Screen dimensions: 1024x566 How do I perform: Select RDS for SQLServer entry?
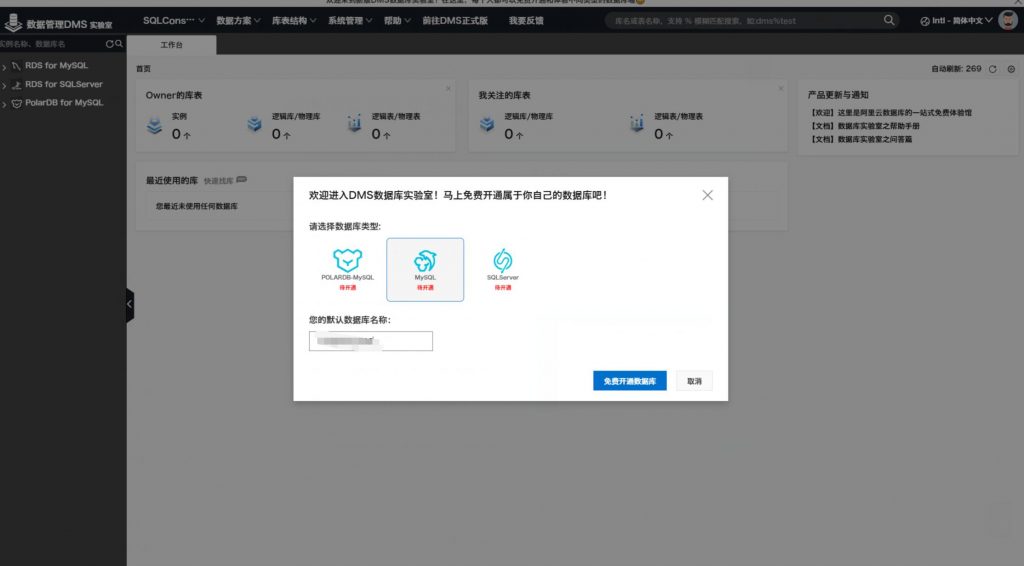click(x=63, y=84)
